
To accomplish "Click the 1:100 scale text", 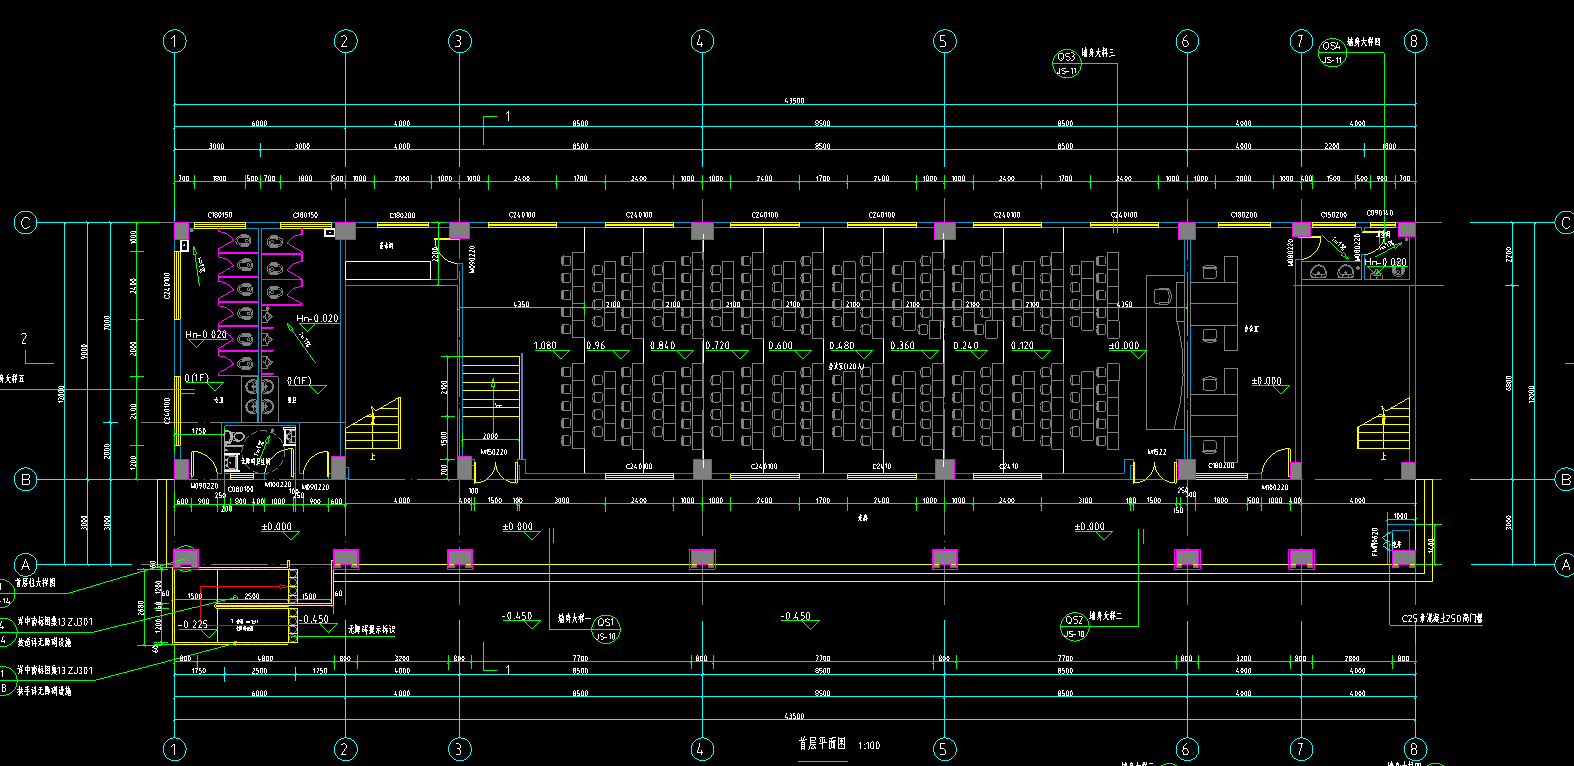I will point(869,746).
